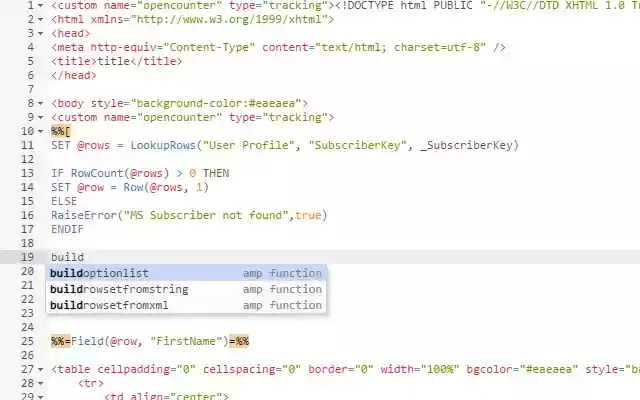Click line number 11 in gutter
Viewport: 640px width, 400px height.
tap(27, 145)
